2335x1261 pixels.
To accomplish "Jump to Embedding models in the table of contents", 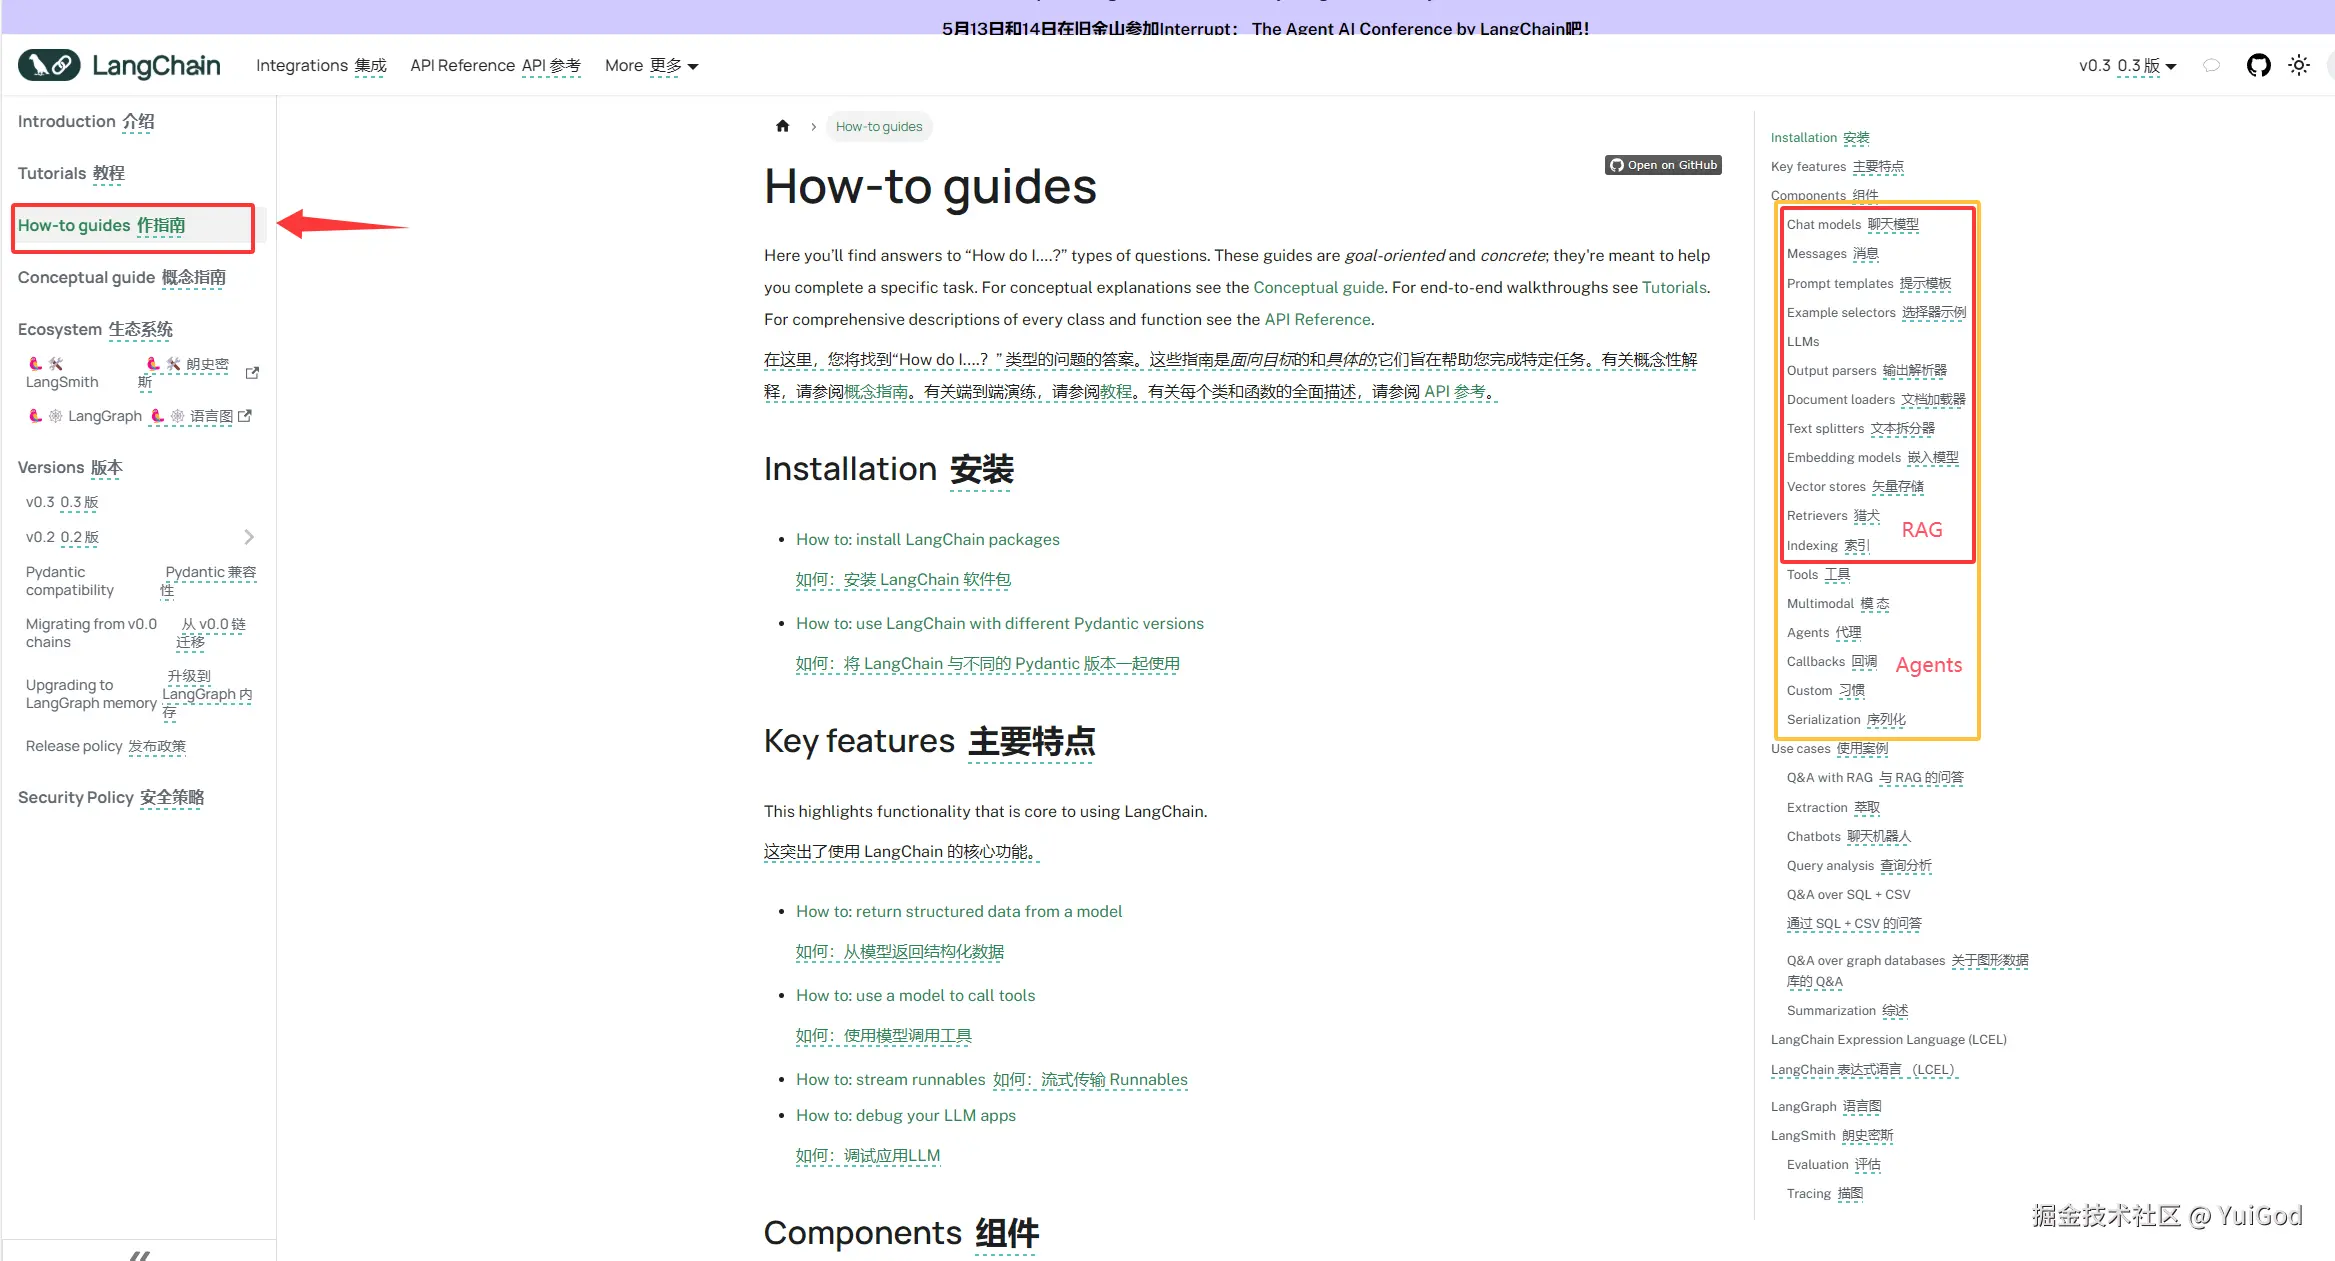I will 1873,457.
